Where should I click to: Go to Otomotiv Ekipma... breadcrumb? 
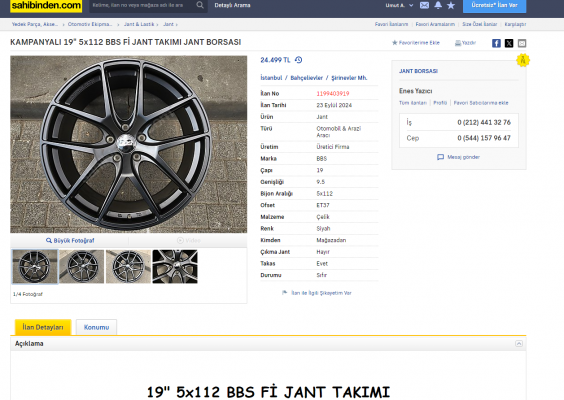90,24
